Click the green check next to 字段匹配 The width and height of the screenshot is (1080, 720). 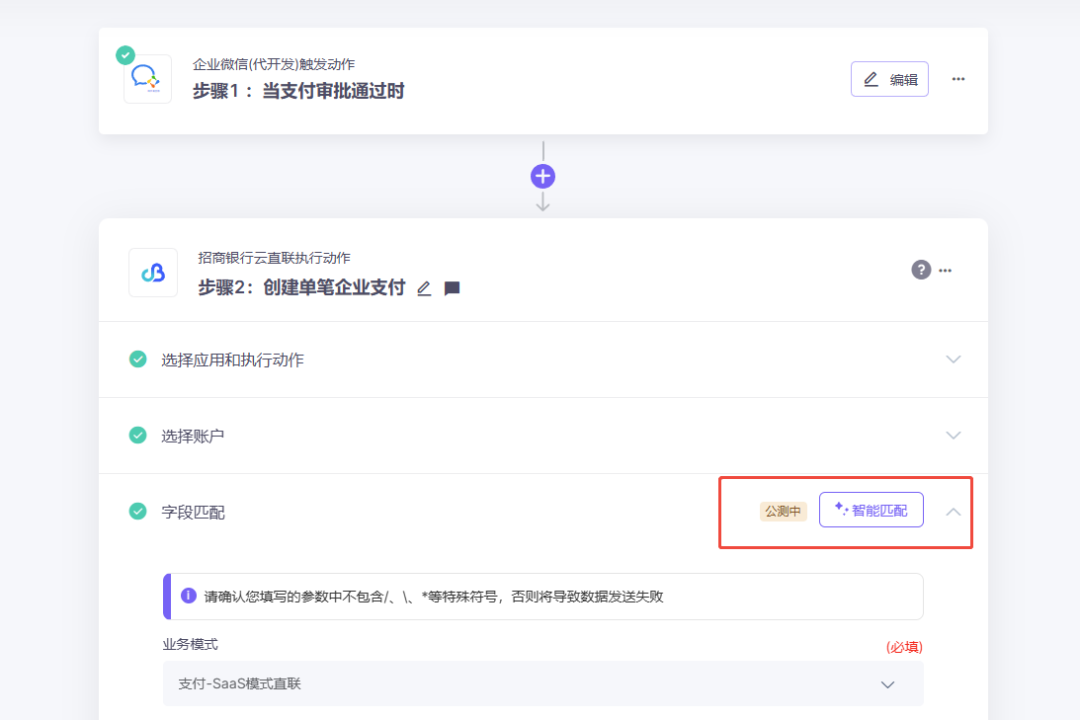[x=138, y=511]
